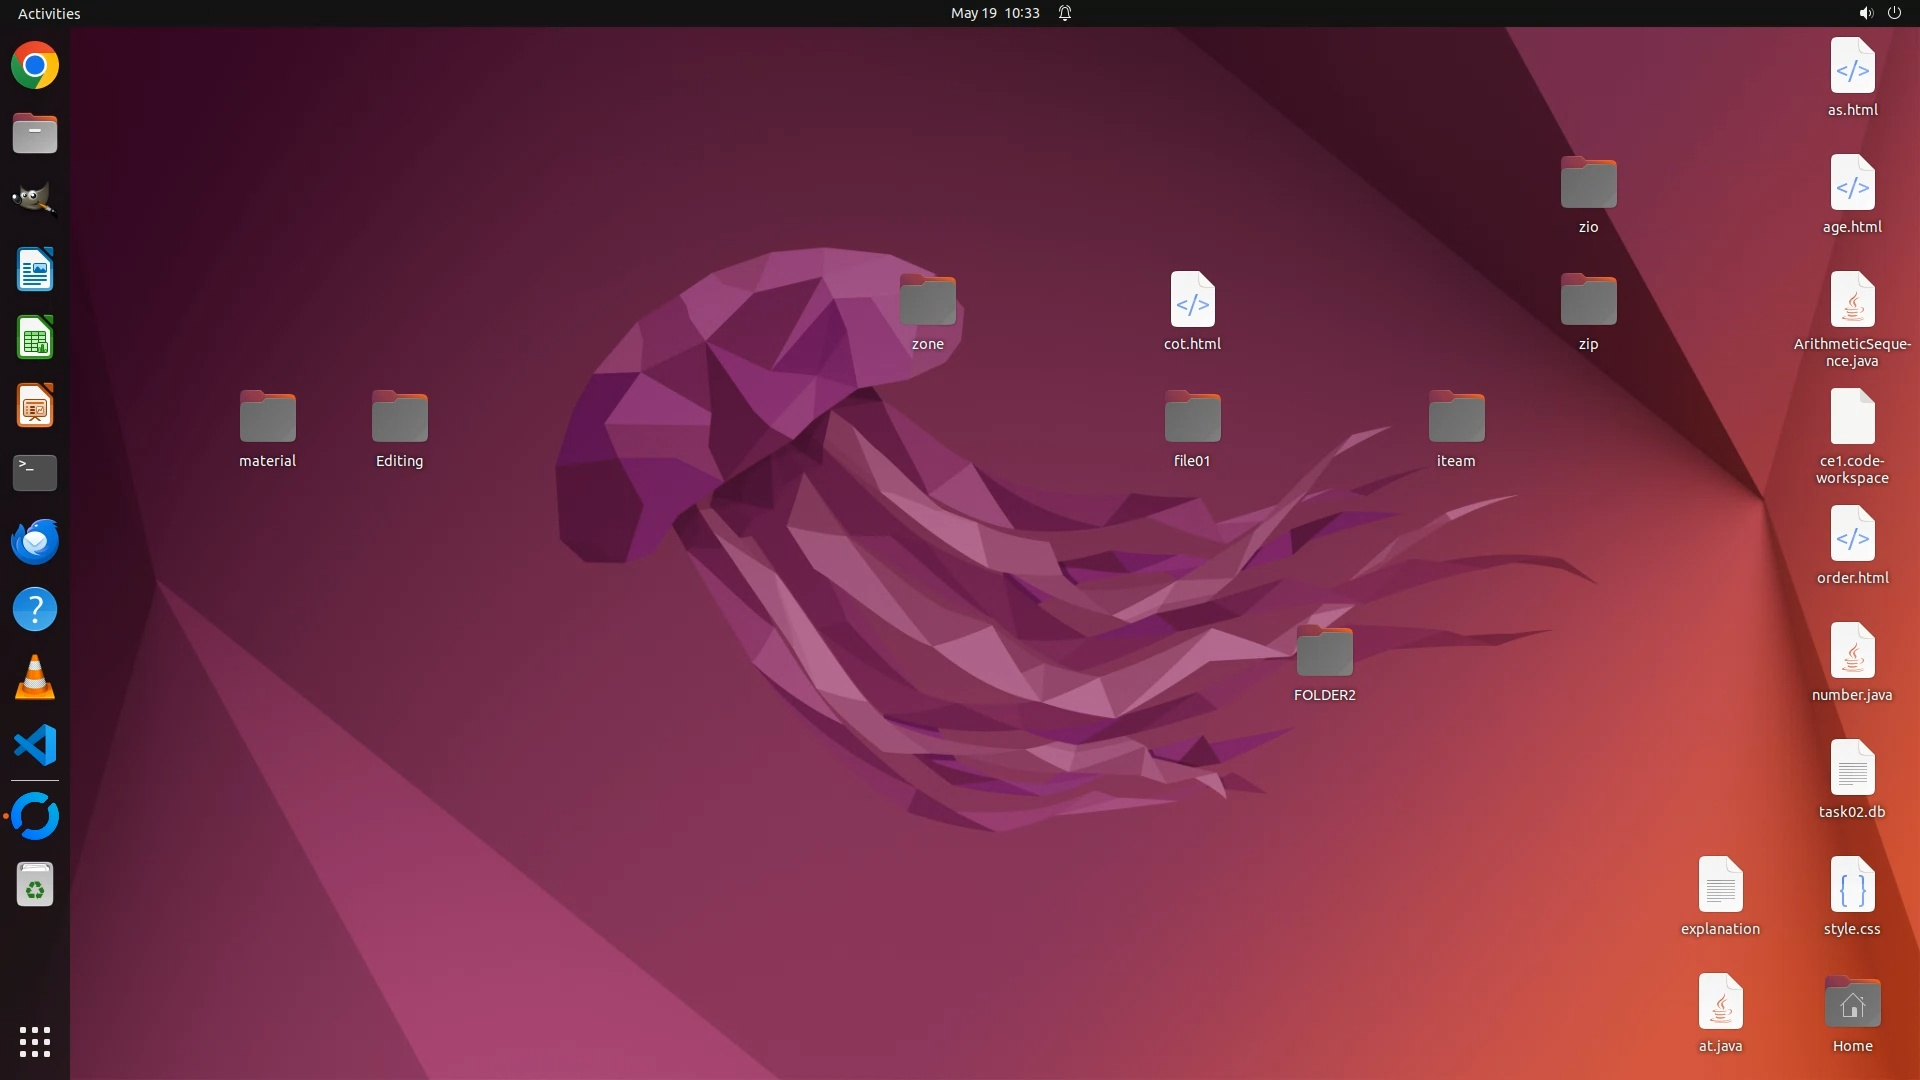The image size is (1920, 1080).
Task: Launch Thunderbird mail from the dock
Action: tap(35, 541)
